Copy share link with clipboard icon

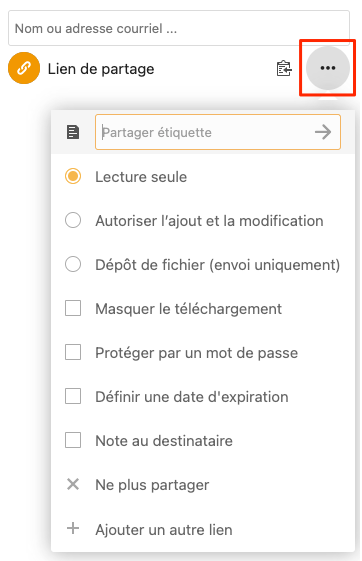tap(284, 68)
